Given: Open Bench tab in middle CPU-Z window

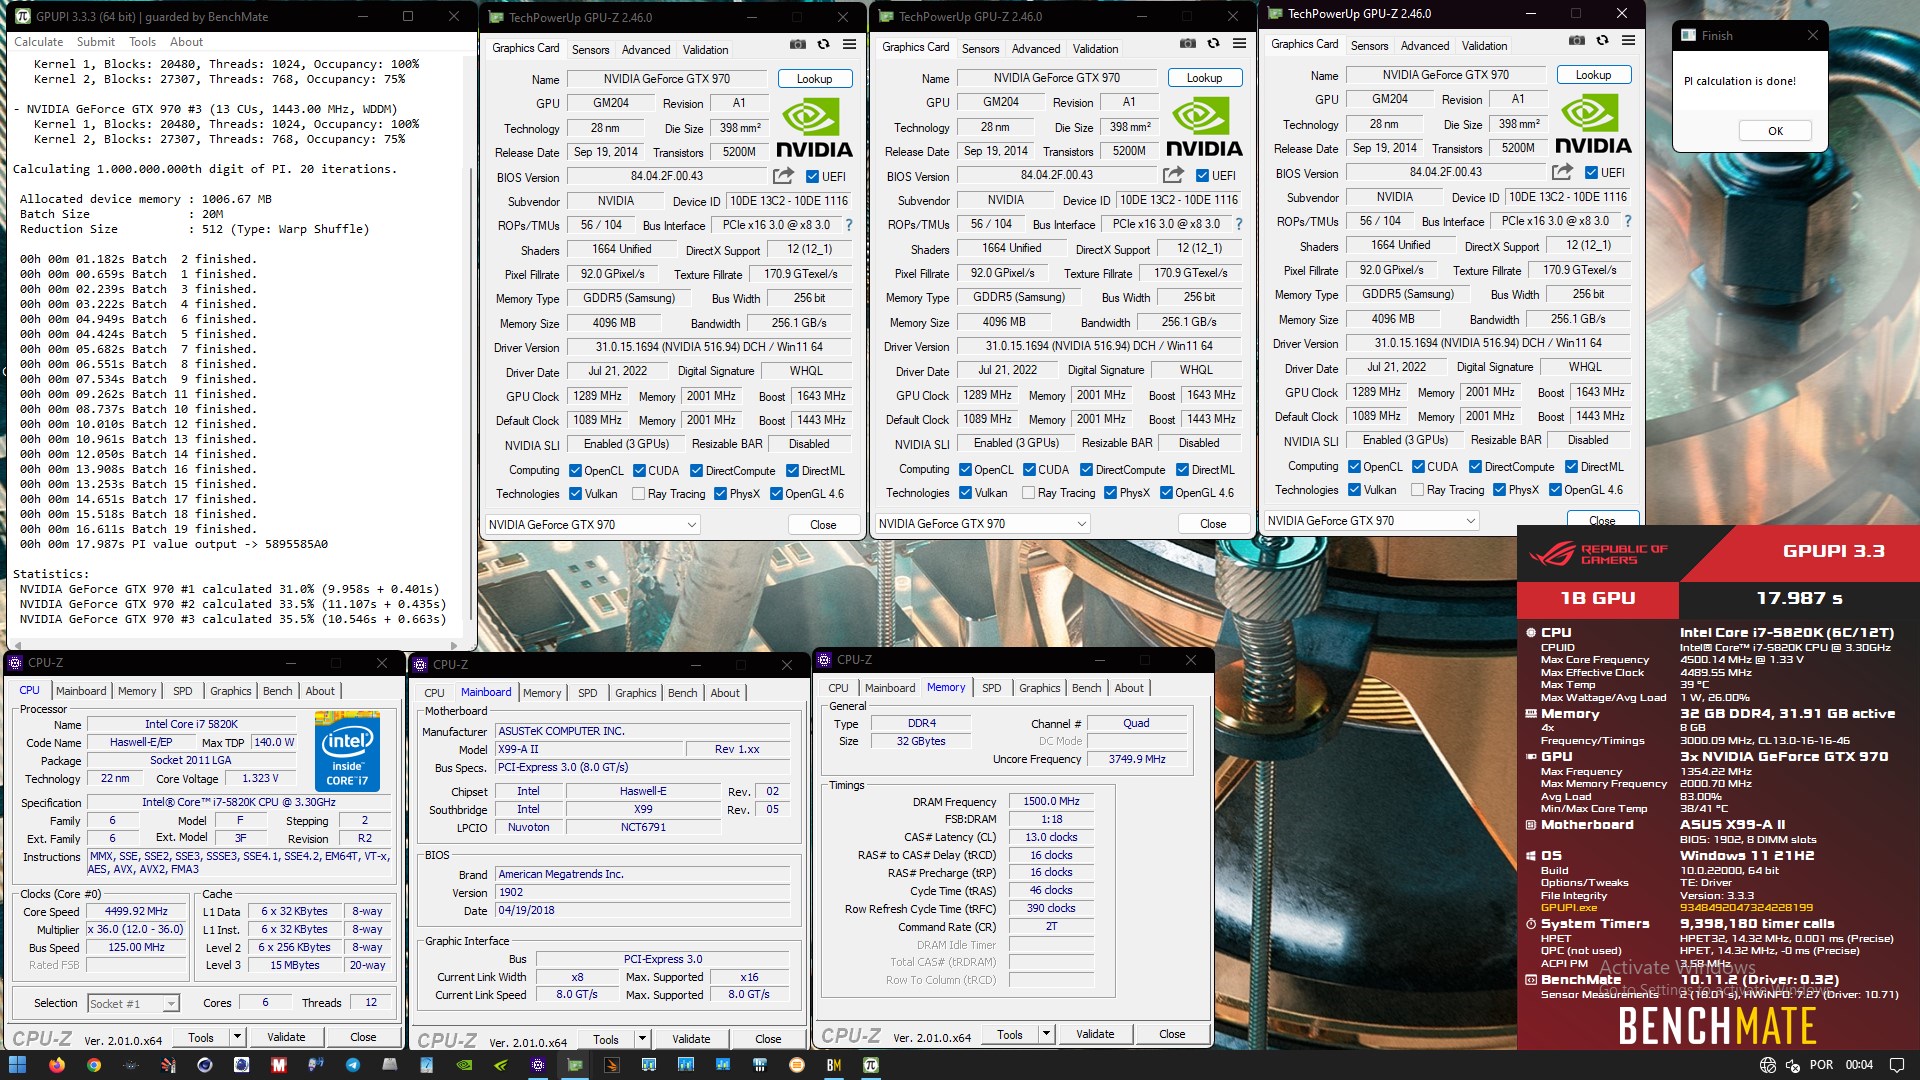Looking at the screenshot, I should 683,693.
